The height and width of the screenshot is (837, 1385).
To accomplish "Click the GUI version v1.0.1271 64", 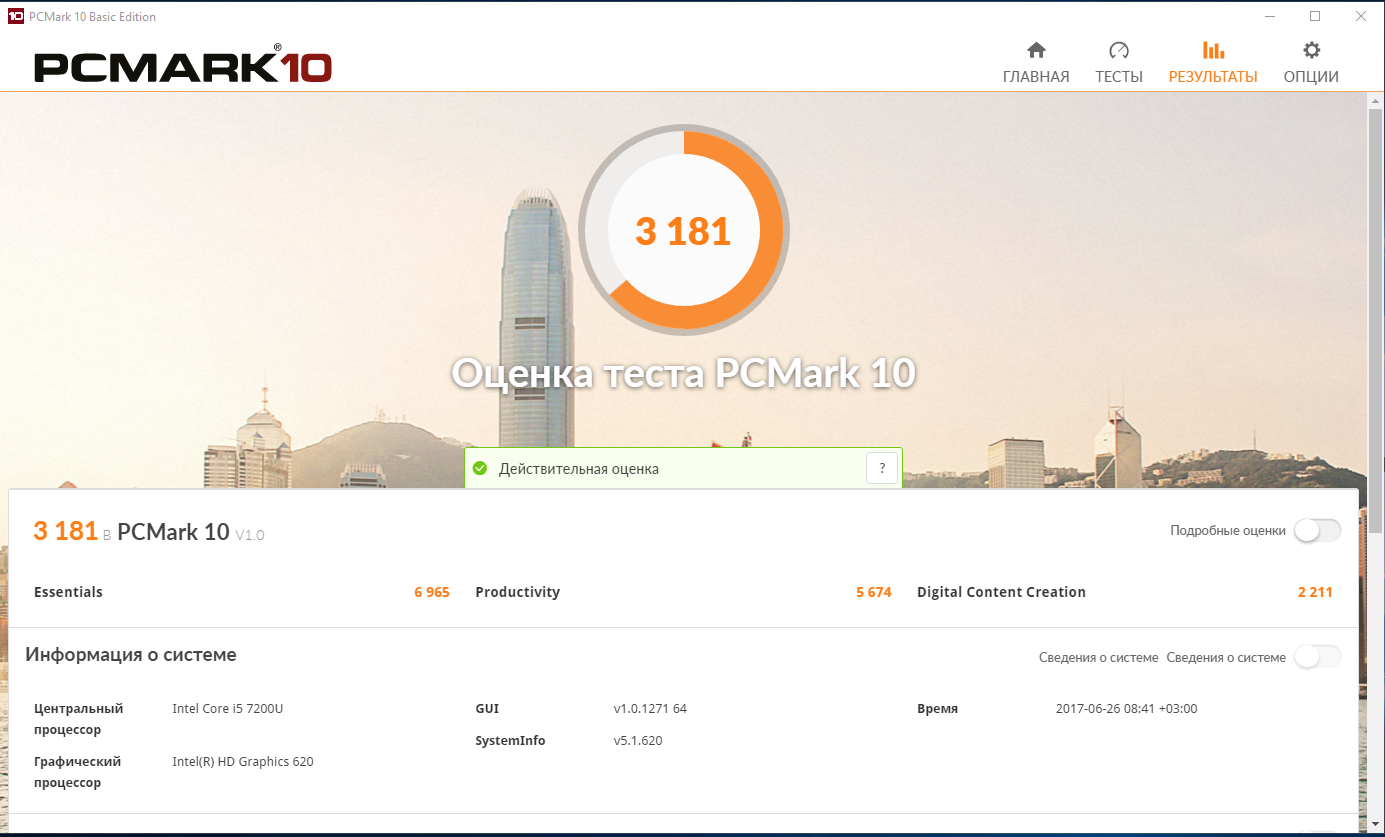I will coord(650,709).
